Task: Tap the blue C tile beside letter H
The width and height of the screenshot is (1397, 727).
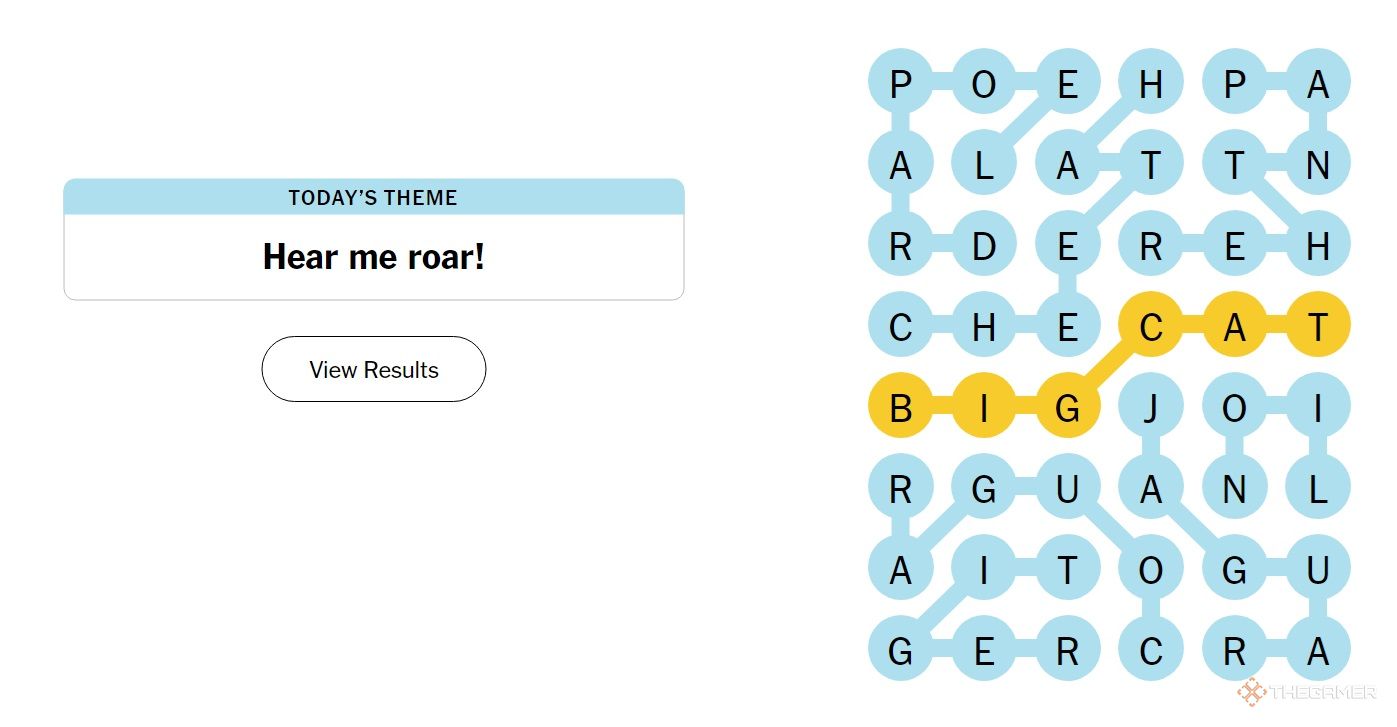Action: click(901, 325)
